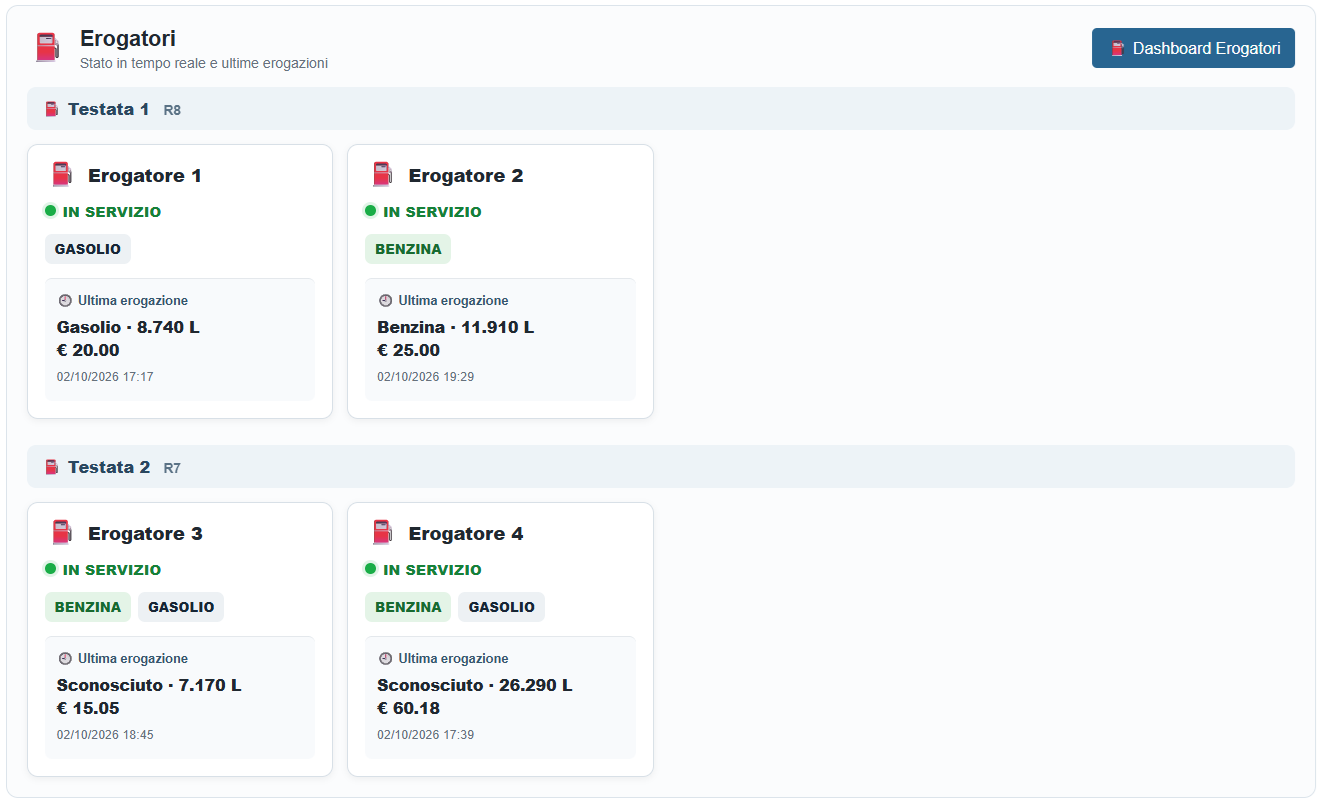Click the R7 label next to Testata 2
Image resolution: width=1324 pixels, height=805 pixels.
[172, 468]
